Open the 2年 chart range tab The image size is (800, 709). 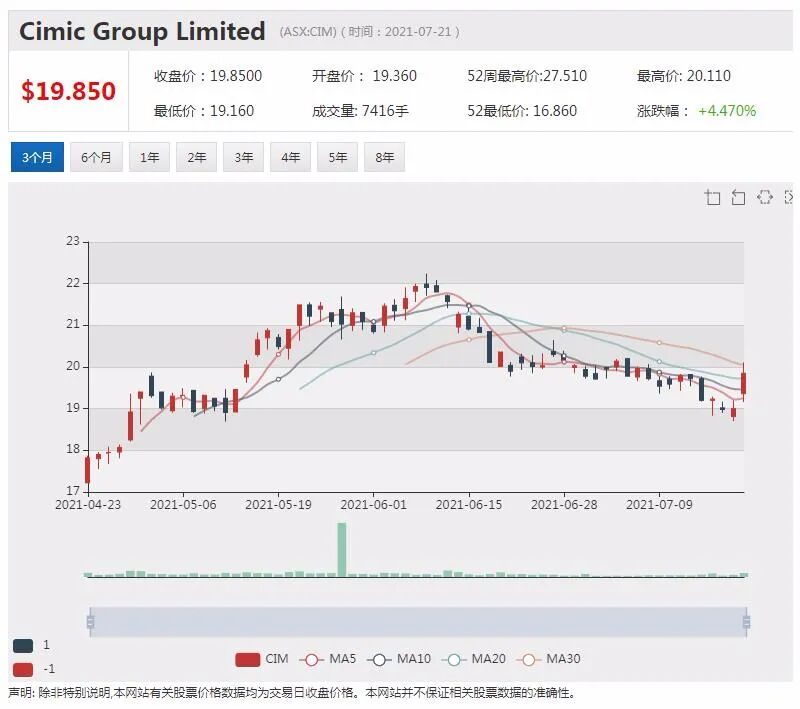tap(196, 157)
